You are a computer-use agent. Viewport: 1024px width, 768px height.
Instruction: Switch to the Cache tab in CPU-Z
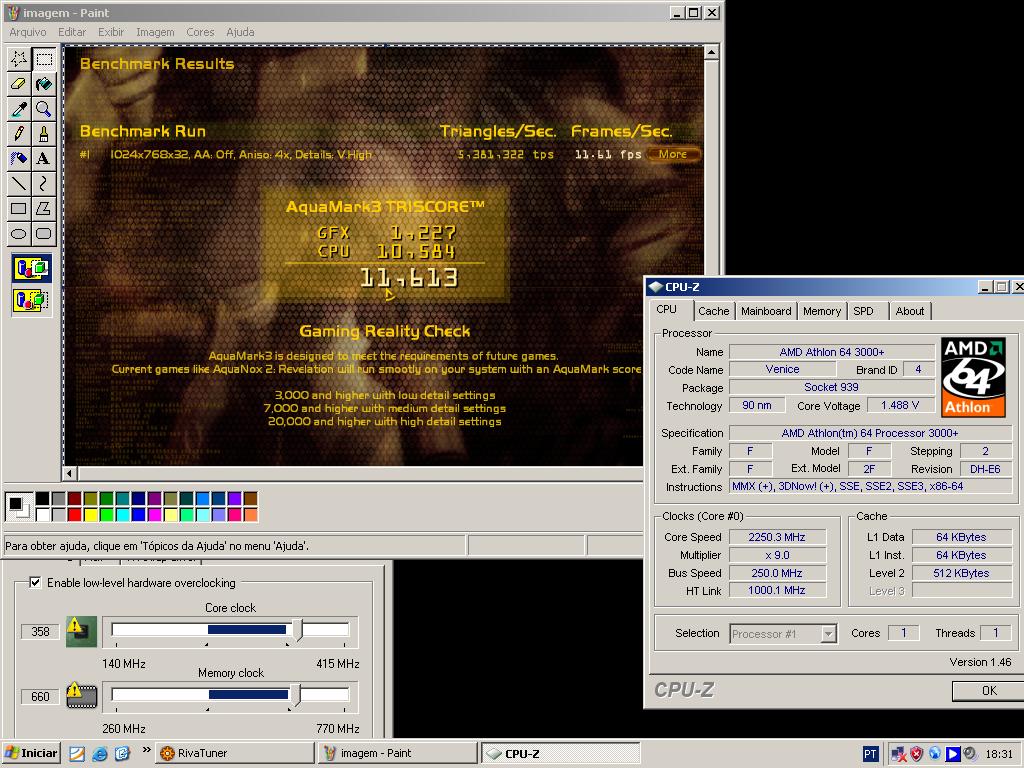tap(713, 311)
